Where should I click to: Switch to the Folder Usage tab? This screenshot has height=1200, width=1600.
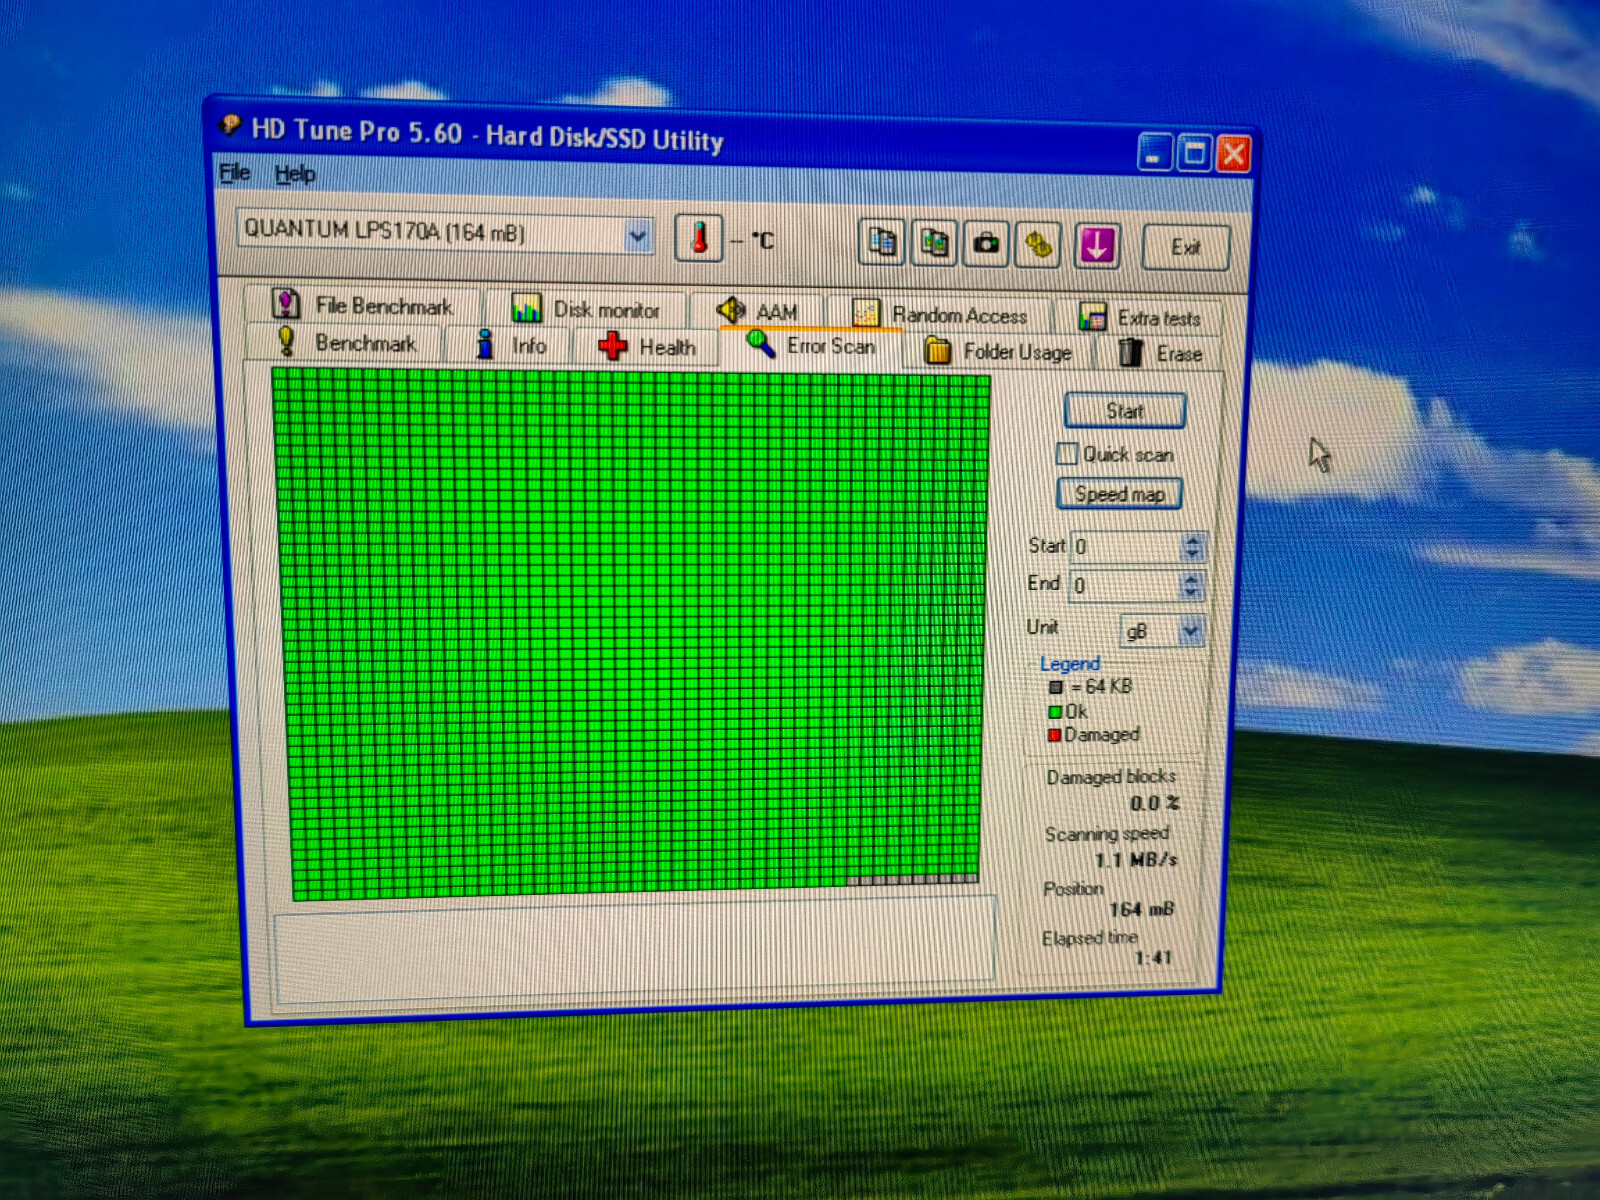click(998, 351)
